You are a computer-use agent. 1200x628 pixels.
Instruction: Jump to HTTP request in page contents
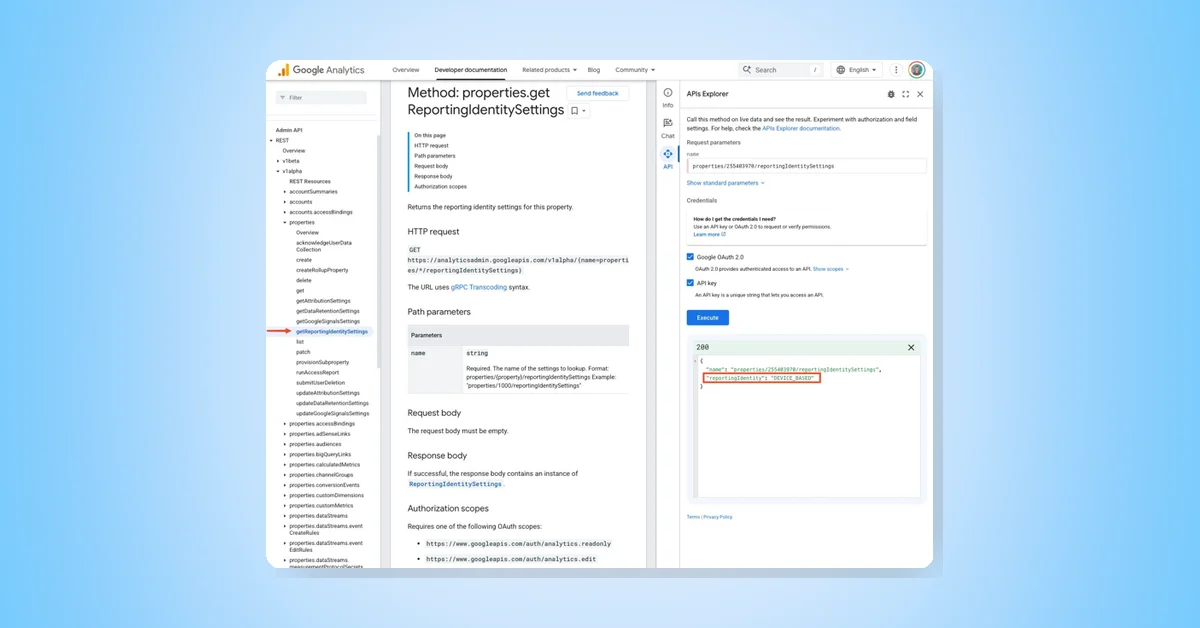pyautogui.click(x=431, y=145)
